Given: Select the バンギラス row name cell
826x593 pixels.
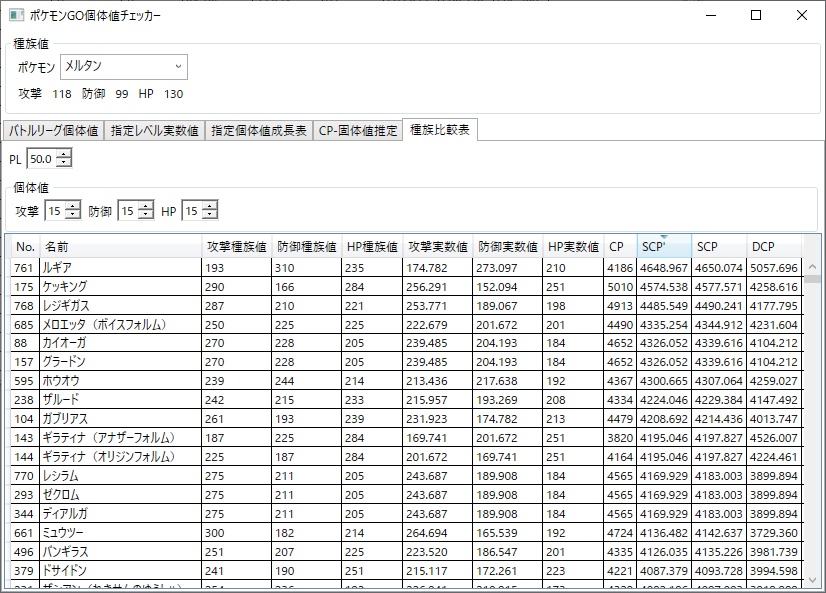Looking at the screenshot, I should [x=121, y=551].
